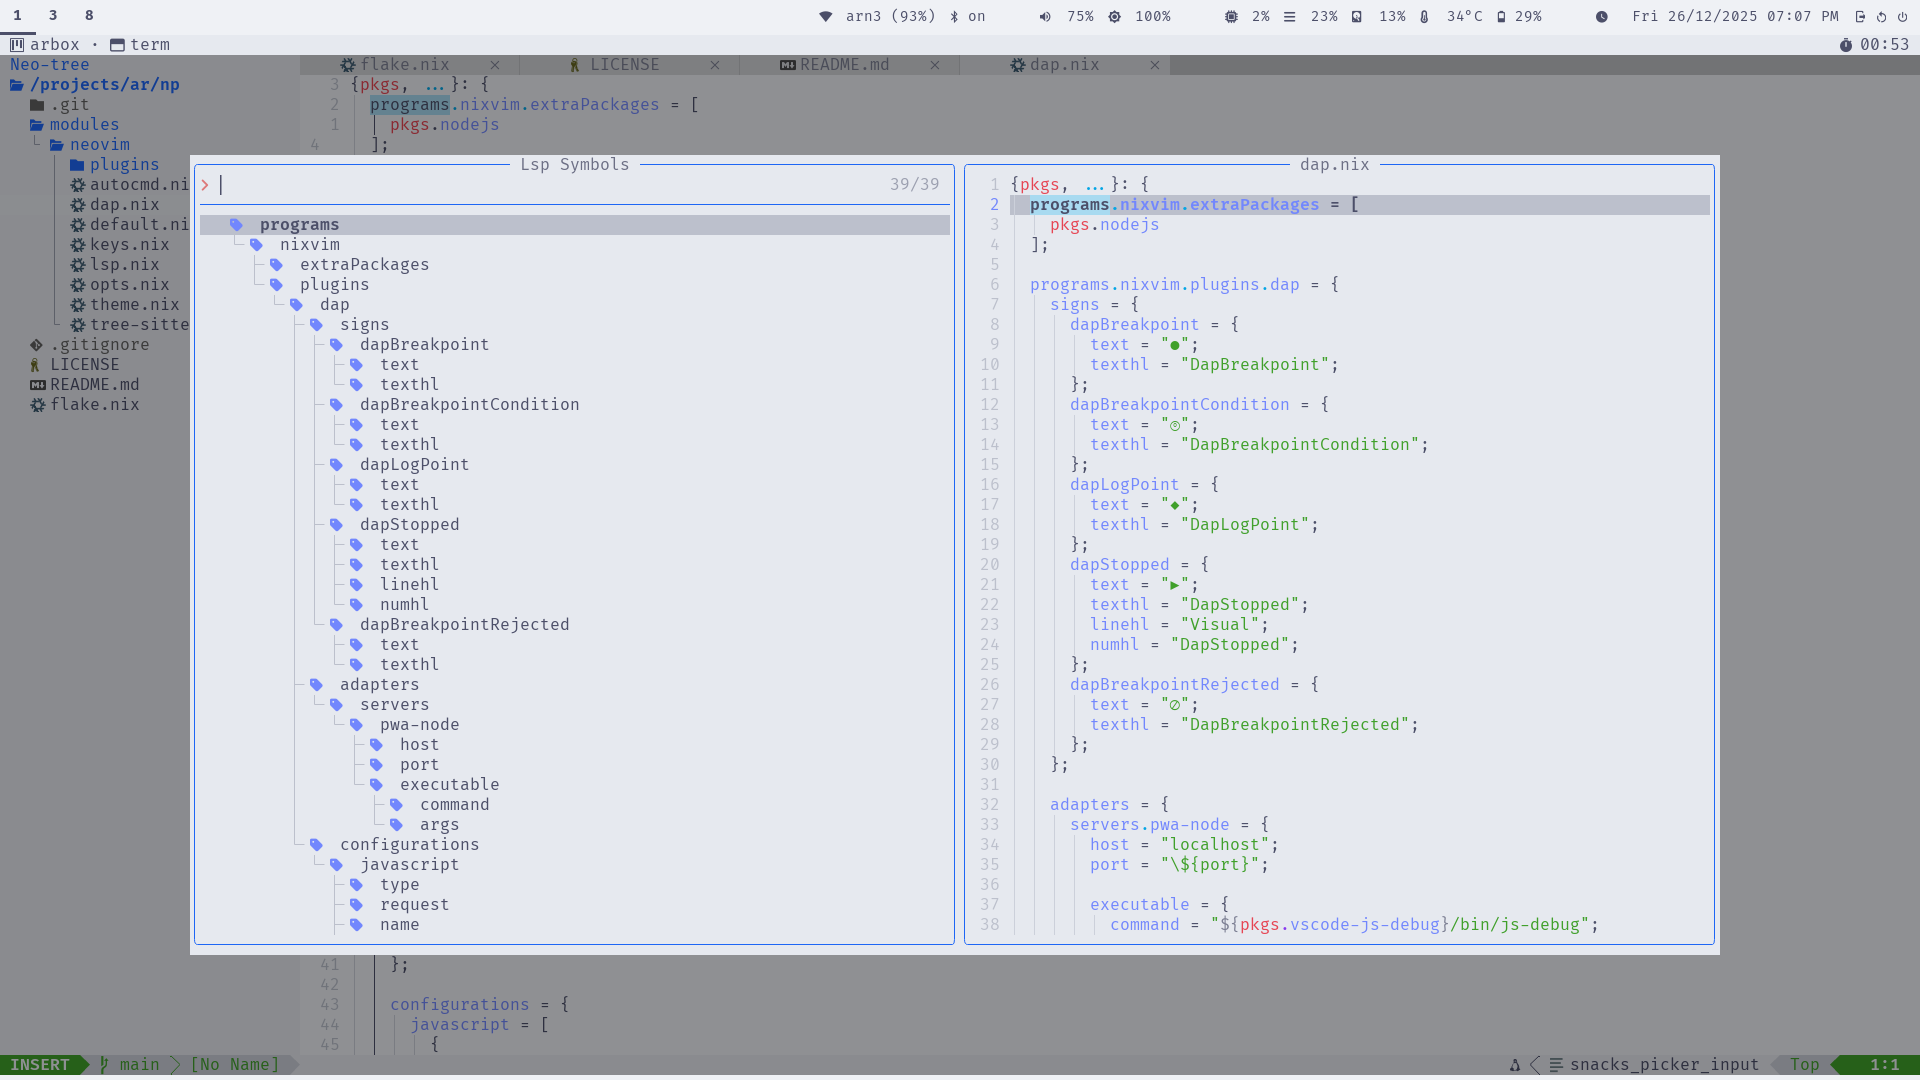Click the git branch icon in statusline
The image size is (1920, 1080).
click(104, 1064)
